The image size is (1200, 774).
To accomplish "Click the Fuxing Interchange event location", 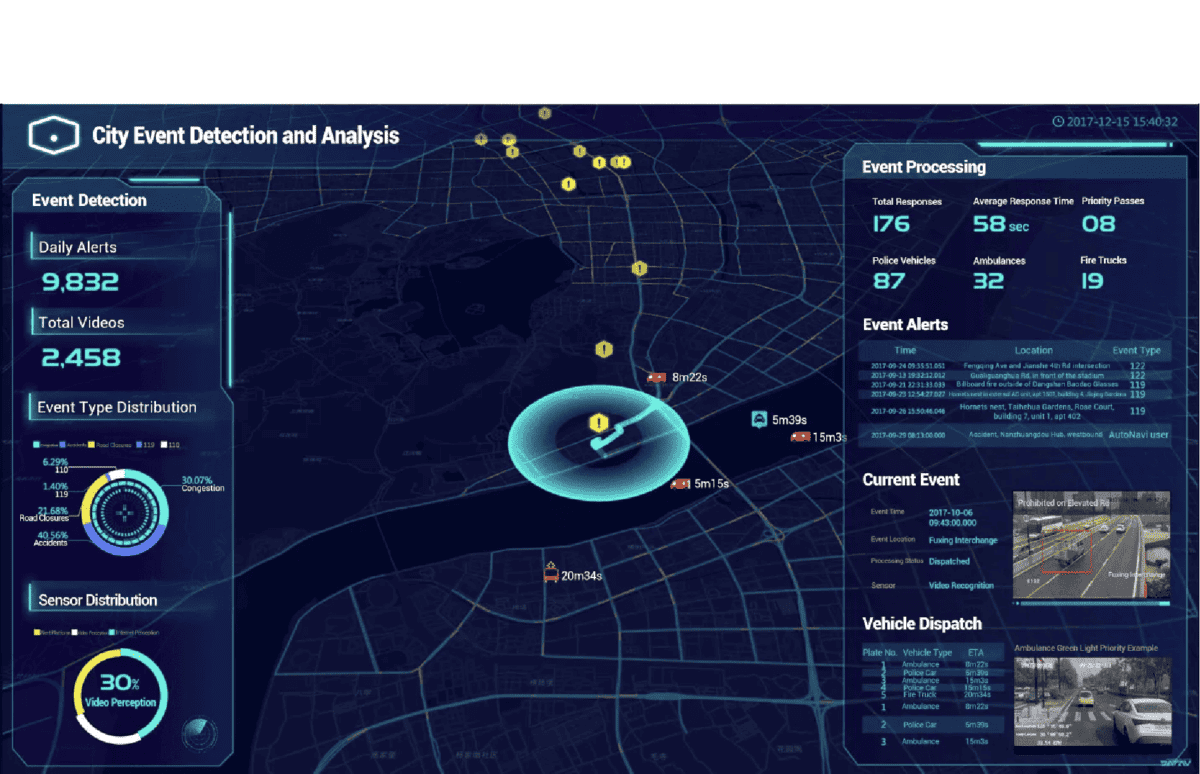I will pyautogui.click(x=962, y=540).
